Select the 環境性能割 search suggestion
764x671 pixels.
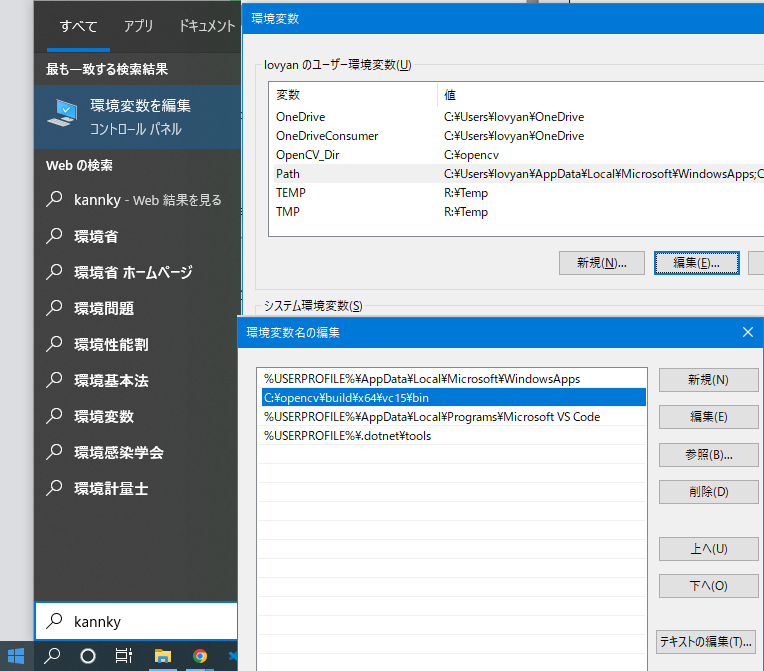point(137,344)
